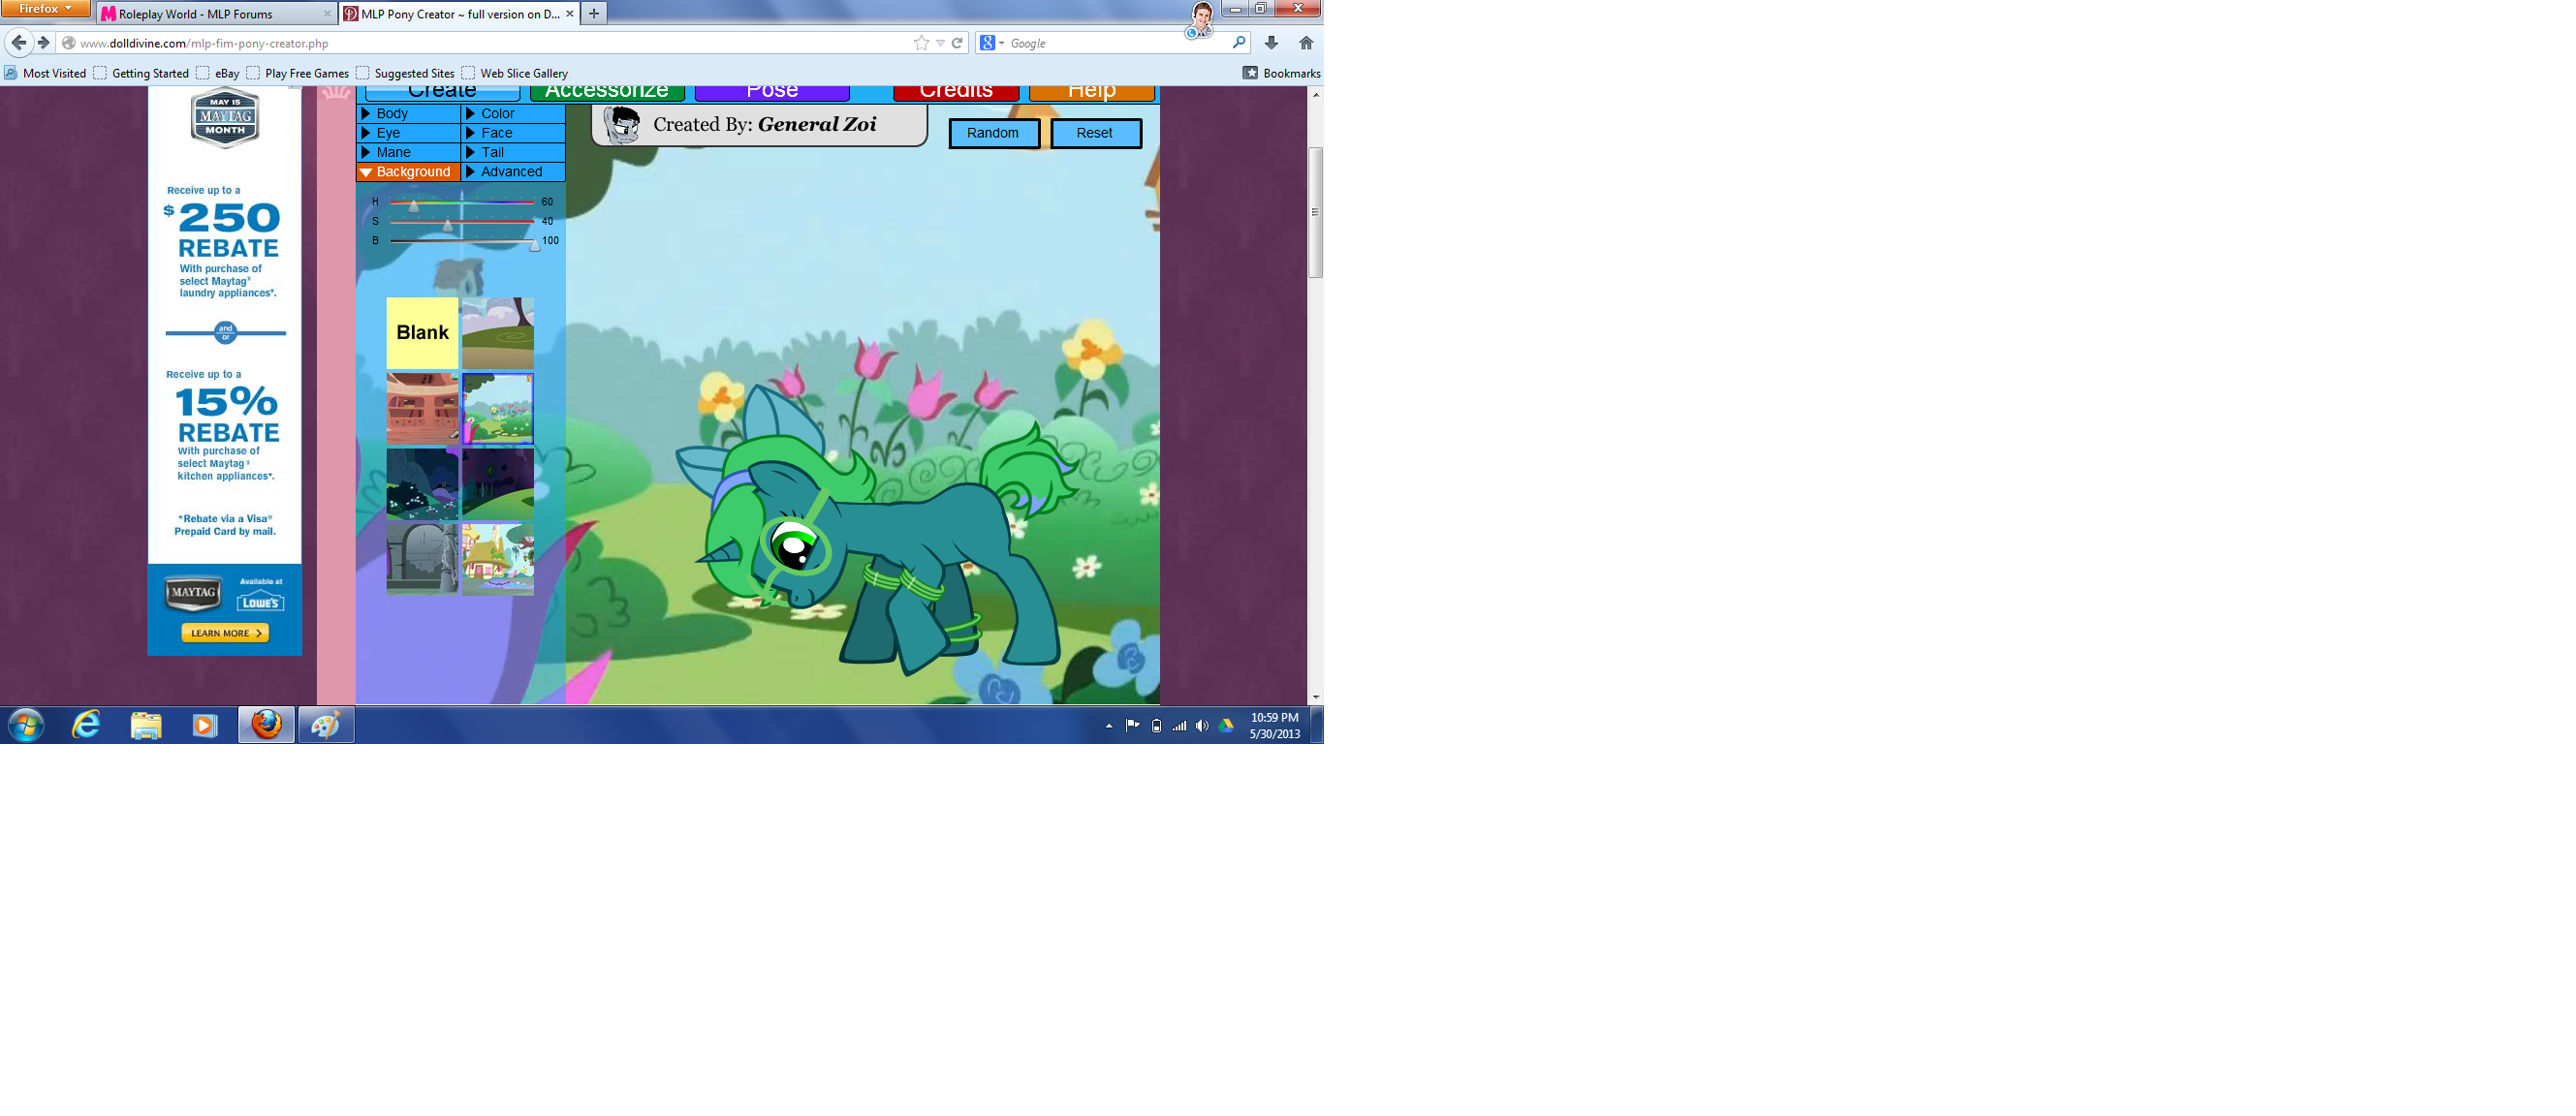This screenshot has width=2576, height=1116.
Task: Go to the Home page icon
Action: 1306,43
